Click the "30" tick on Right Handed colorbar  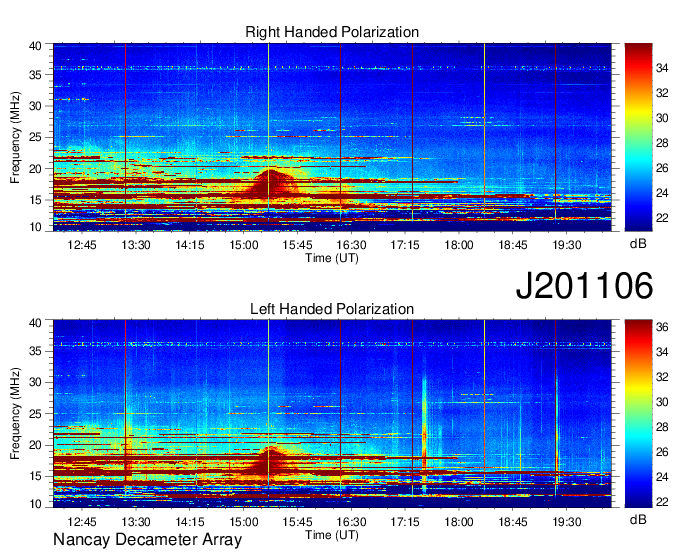point(662,118)
